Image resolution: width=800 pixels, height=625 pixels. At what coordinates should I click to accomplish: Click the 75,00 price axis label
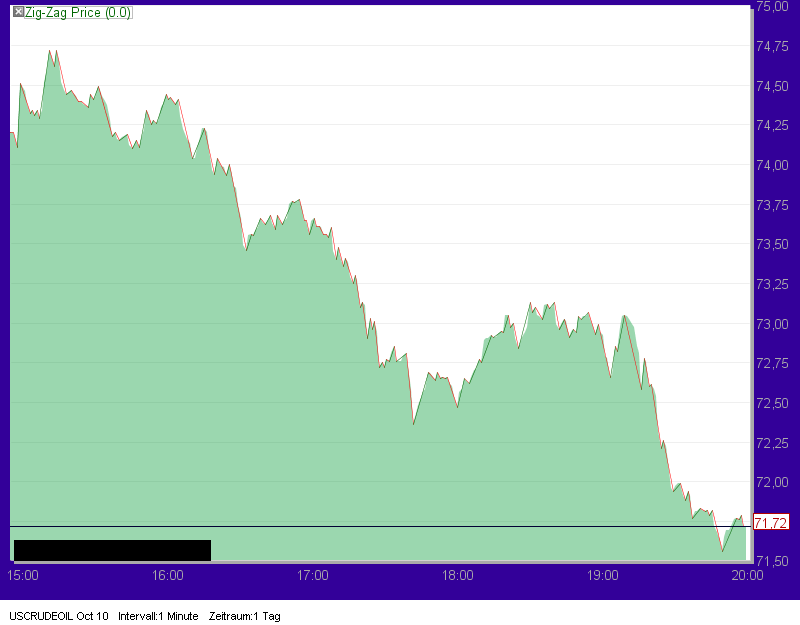pyautogui.click(x=772, y=7)
